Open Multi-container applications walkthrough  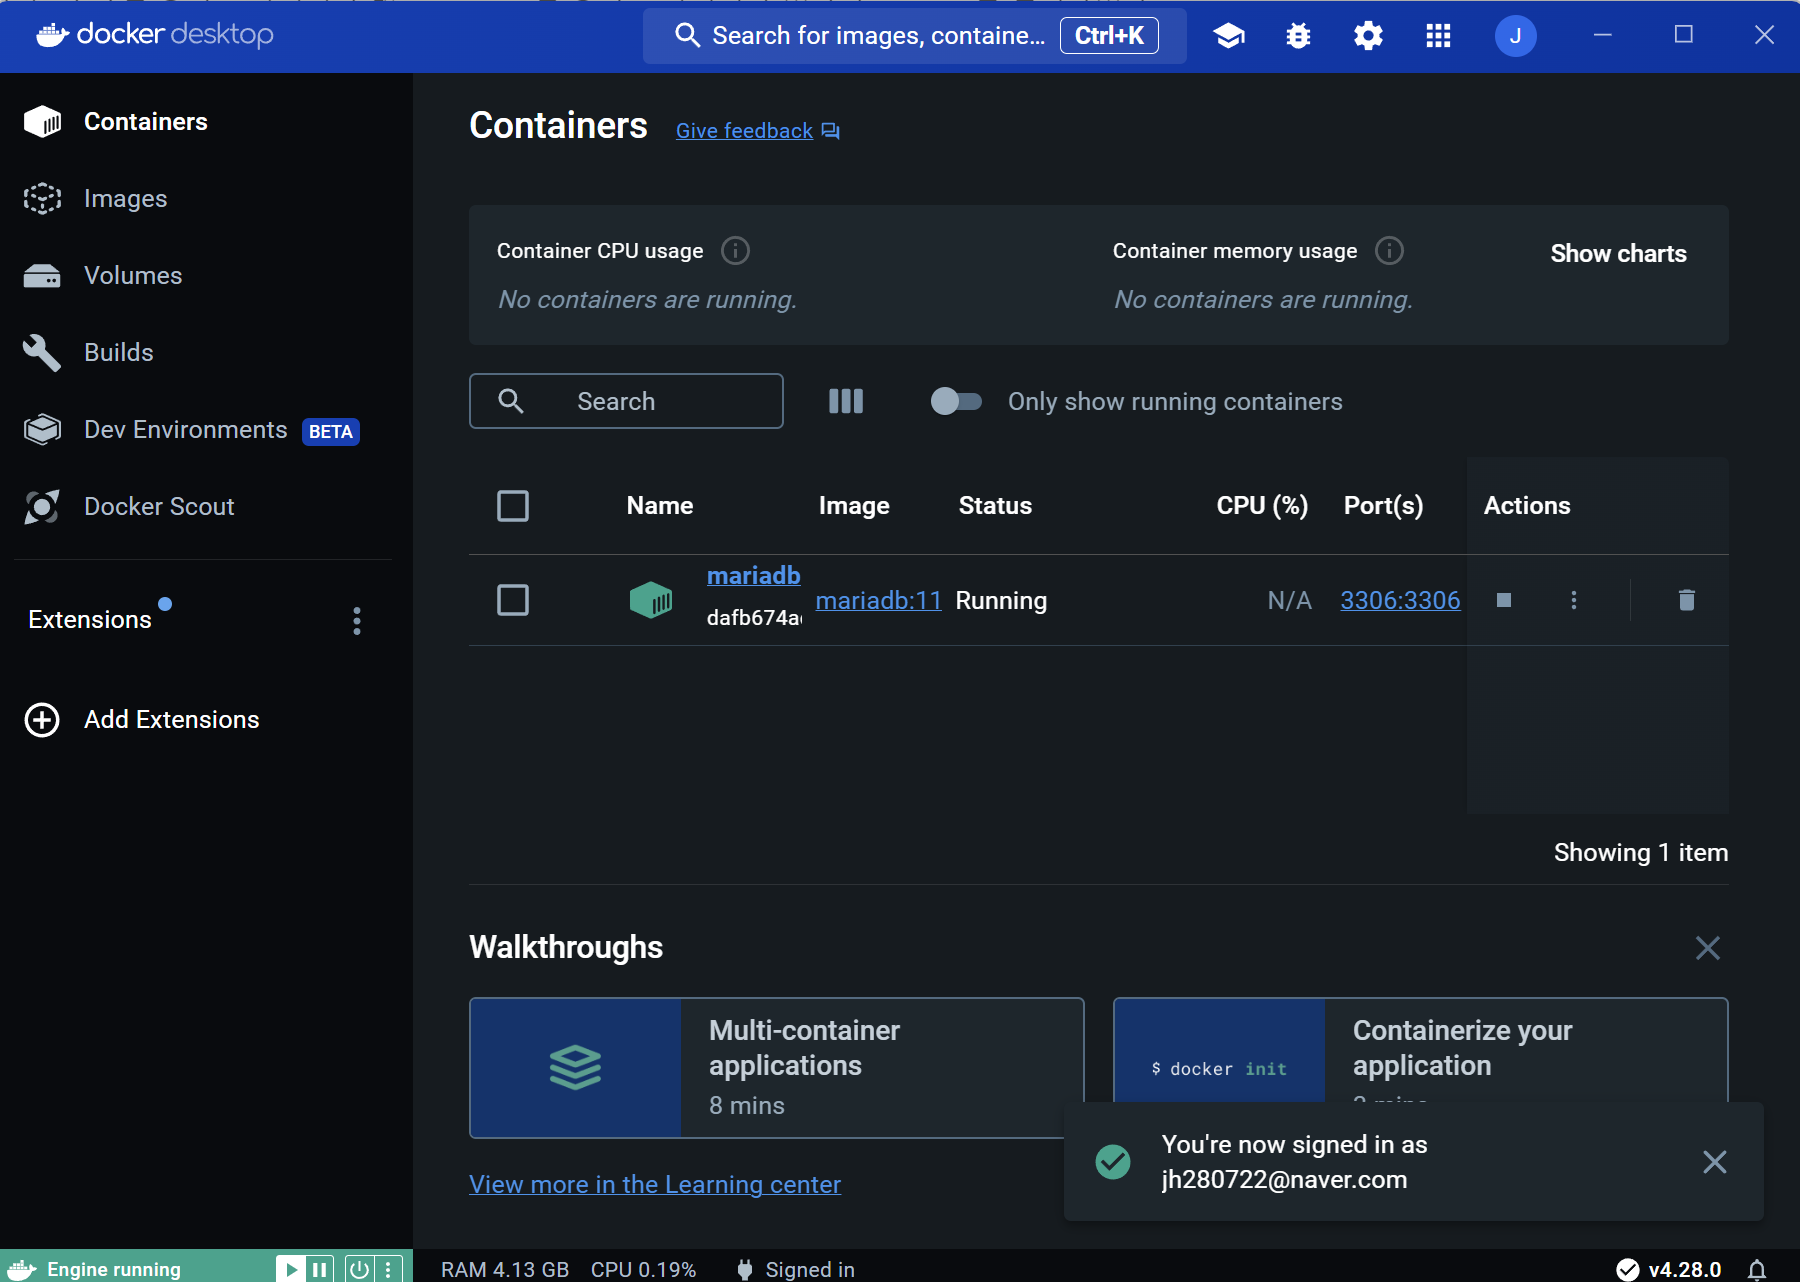tap(776, 1068)
